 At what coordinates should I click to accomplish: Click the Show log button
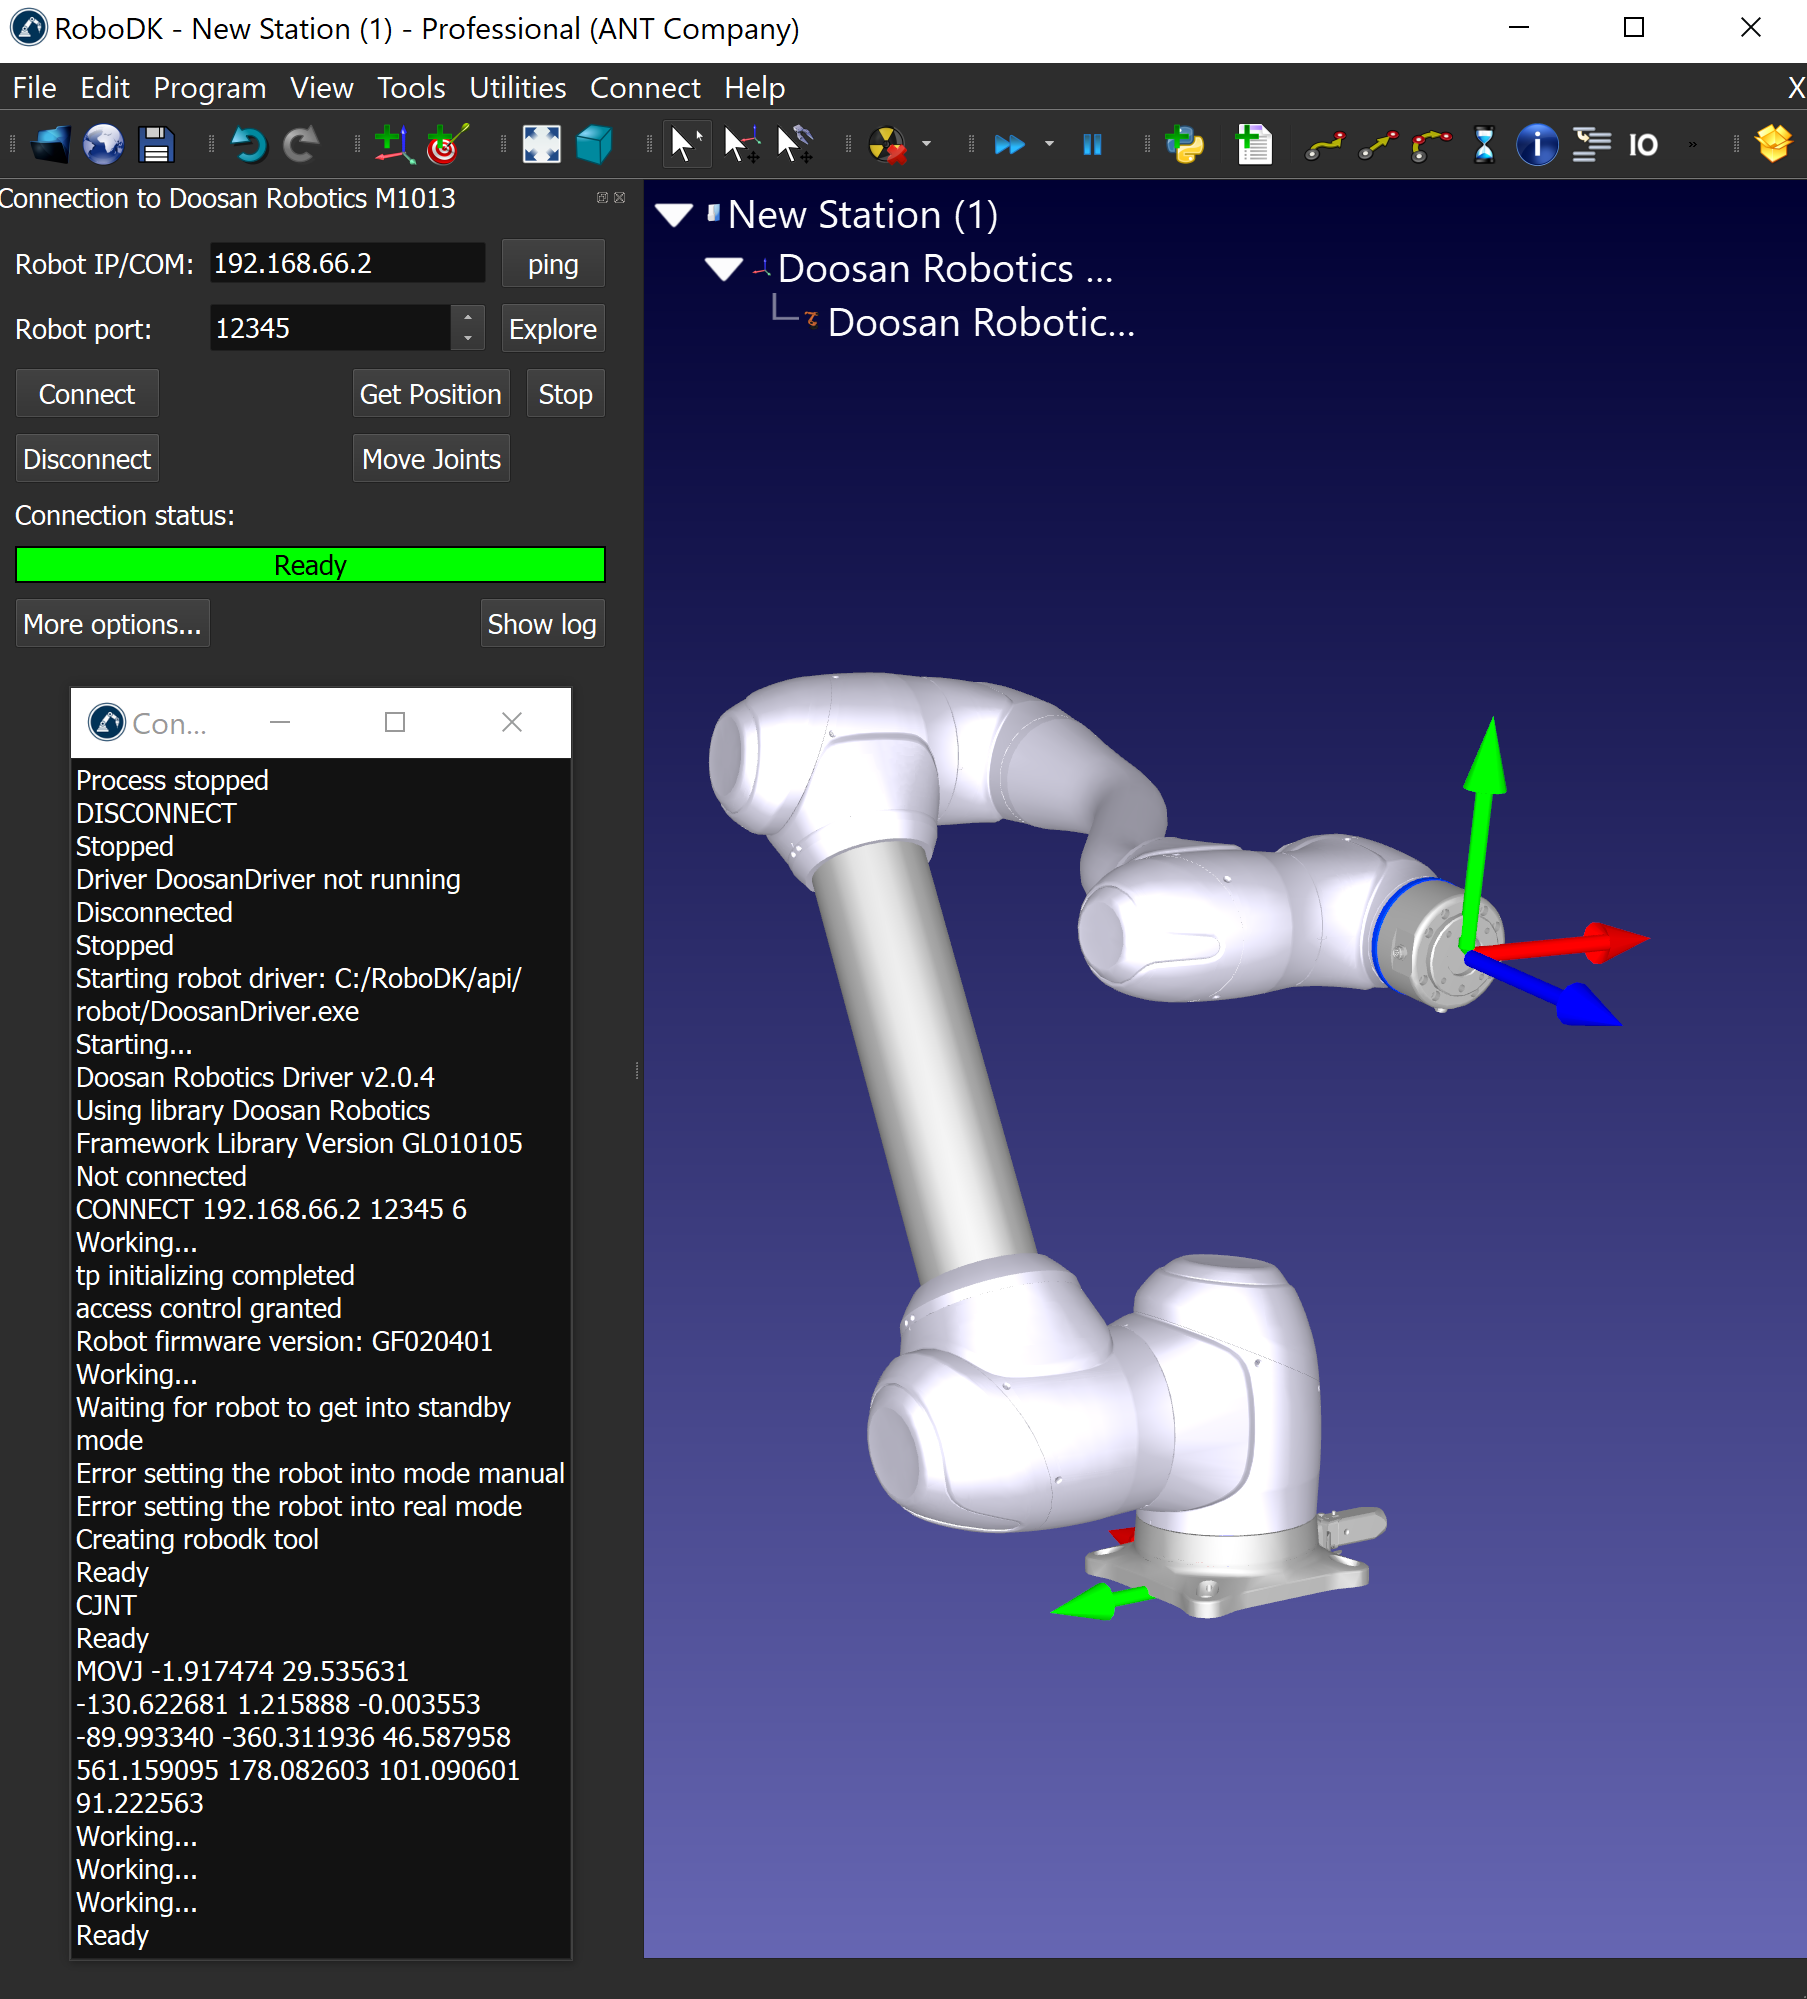tap(541, 624)
